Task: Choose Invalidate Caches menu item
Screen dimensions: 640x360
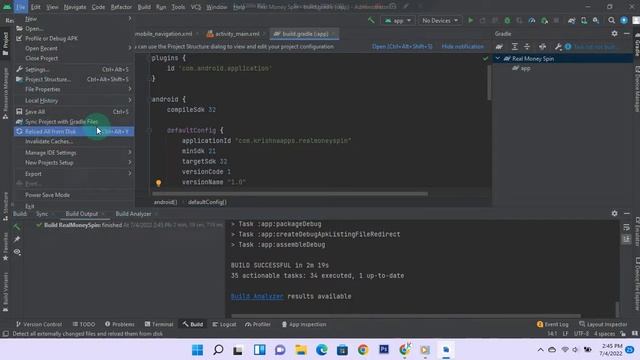Action: 73,141
